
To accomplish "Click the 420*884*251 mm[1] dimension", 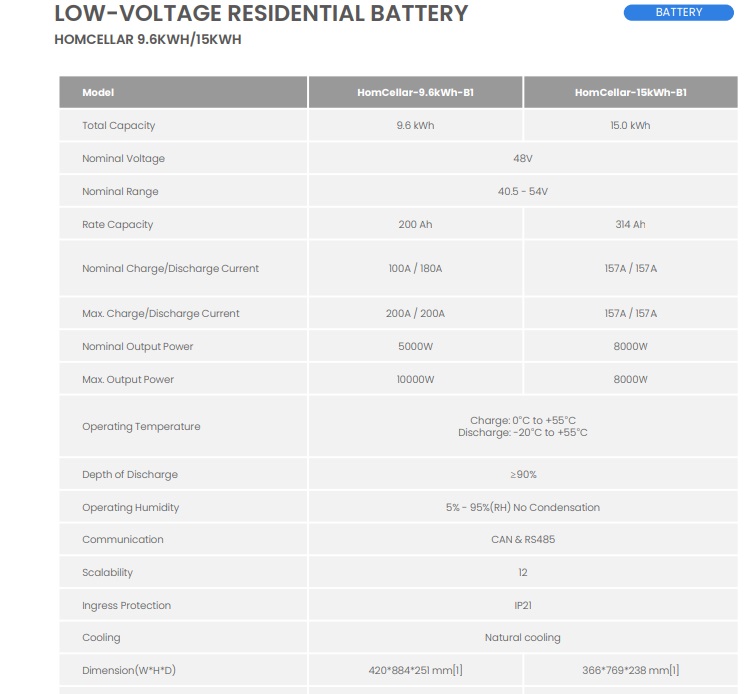I will tap(415, 670).
